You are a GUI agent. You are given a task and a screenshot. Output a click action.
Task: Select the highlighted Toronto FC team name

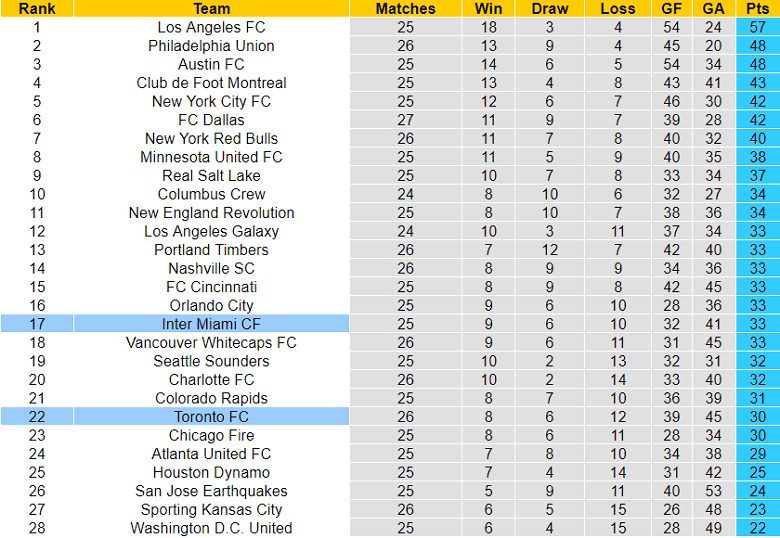click(211, 417)
